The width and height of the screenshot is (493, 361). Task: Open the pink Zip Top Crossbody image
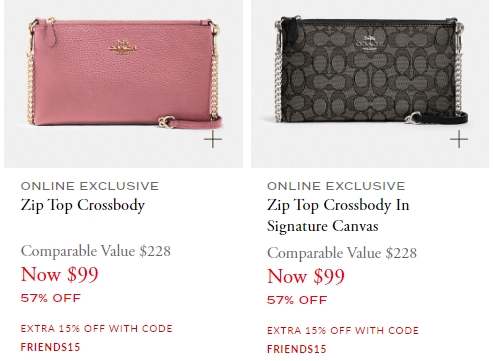123,84
